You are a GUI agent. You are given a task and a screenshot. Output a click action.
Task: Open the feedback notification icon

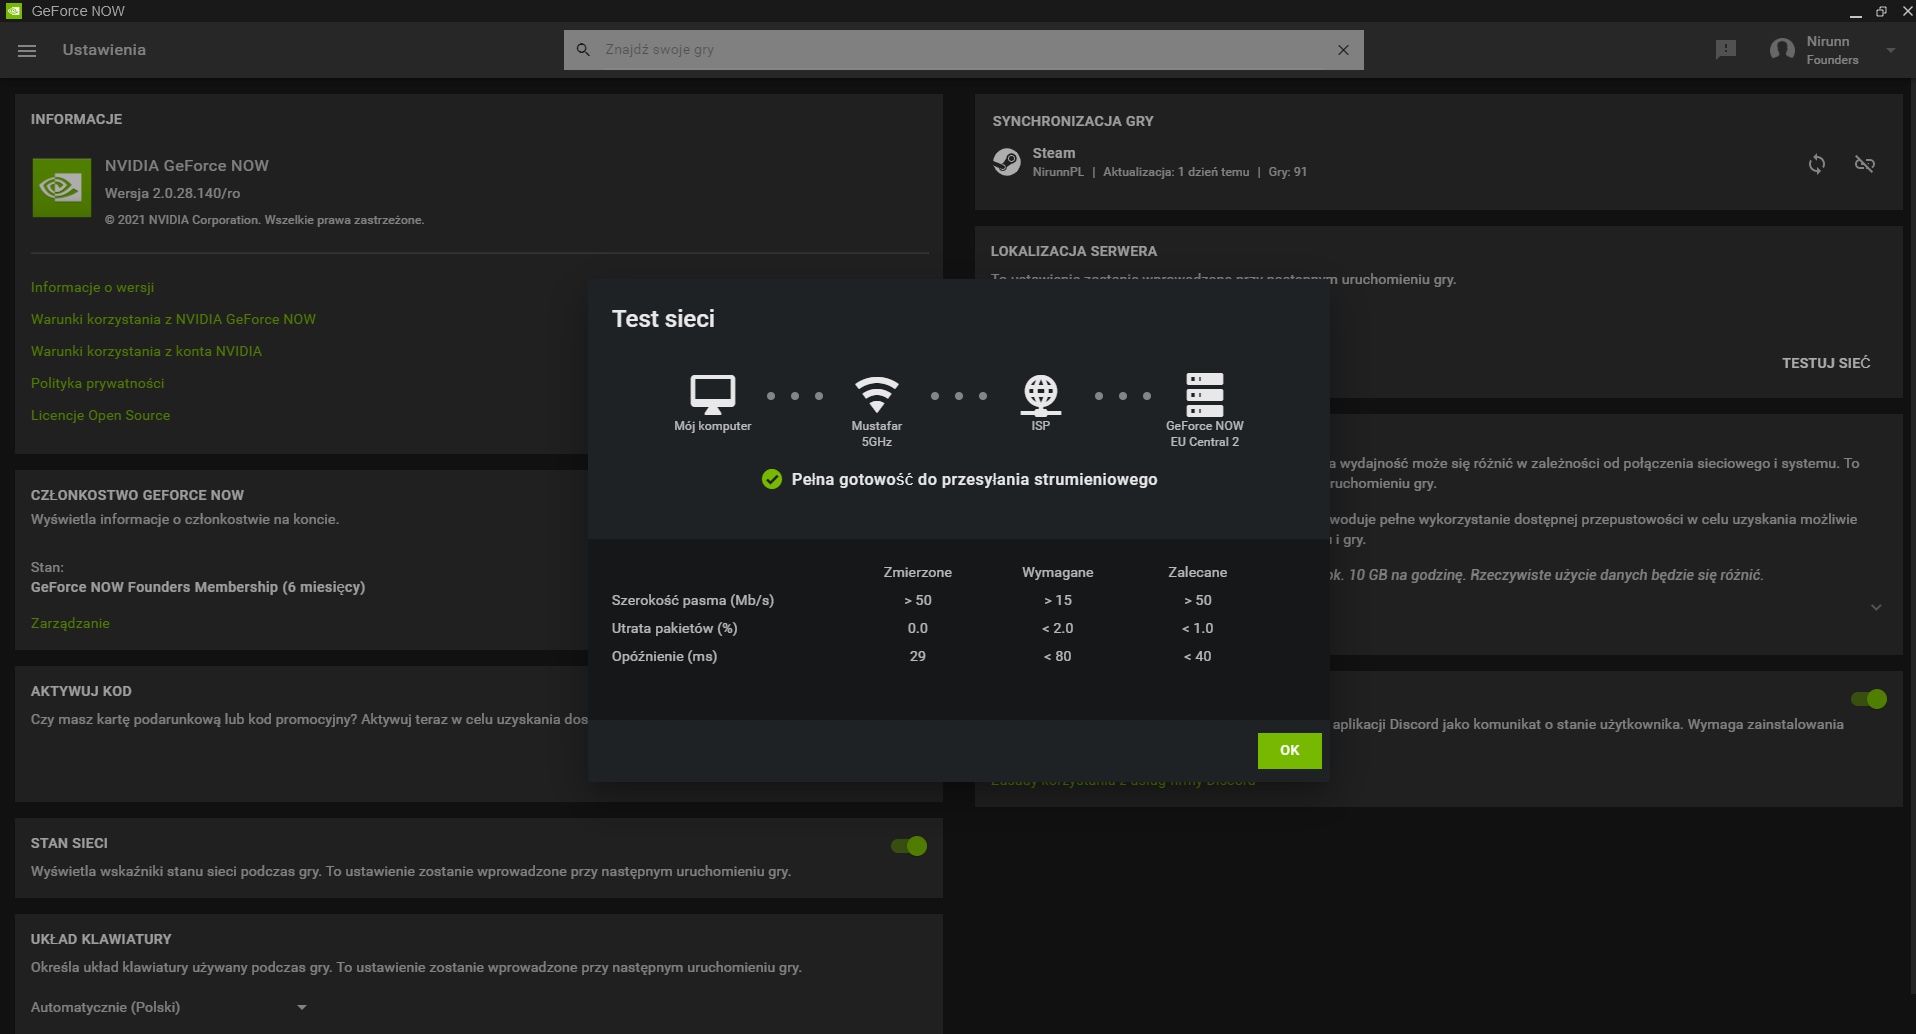(1725, 49)
